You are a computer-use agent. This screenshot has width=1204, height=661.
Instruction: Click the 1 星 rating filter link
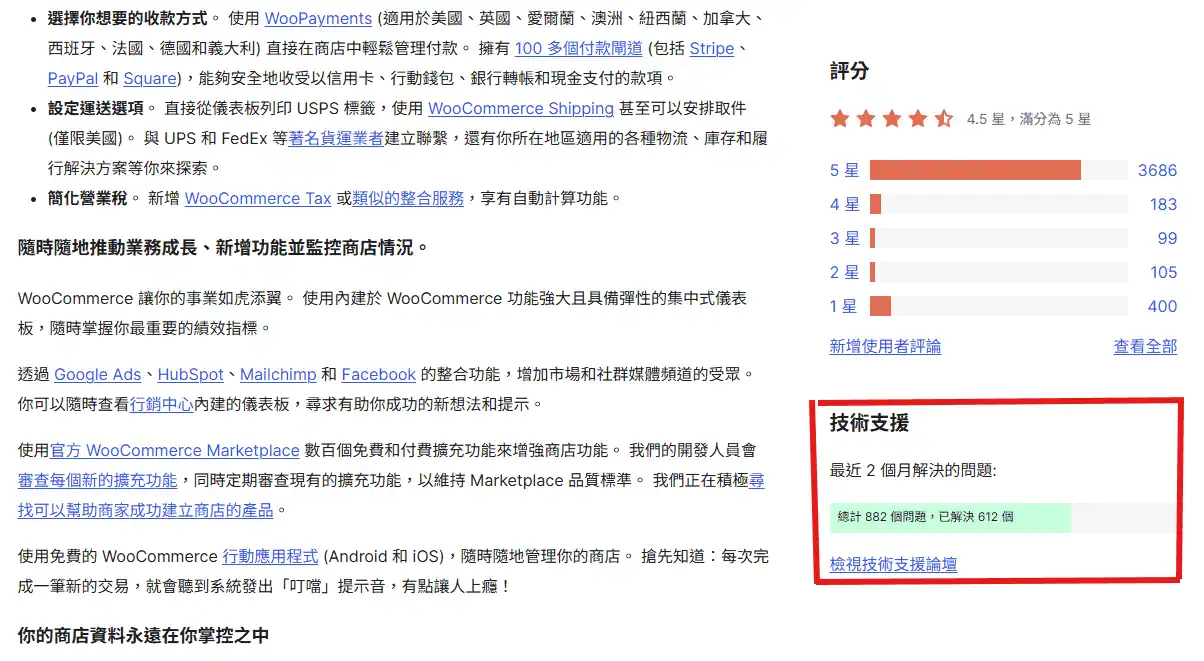click(x=844, y=306)
